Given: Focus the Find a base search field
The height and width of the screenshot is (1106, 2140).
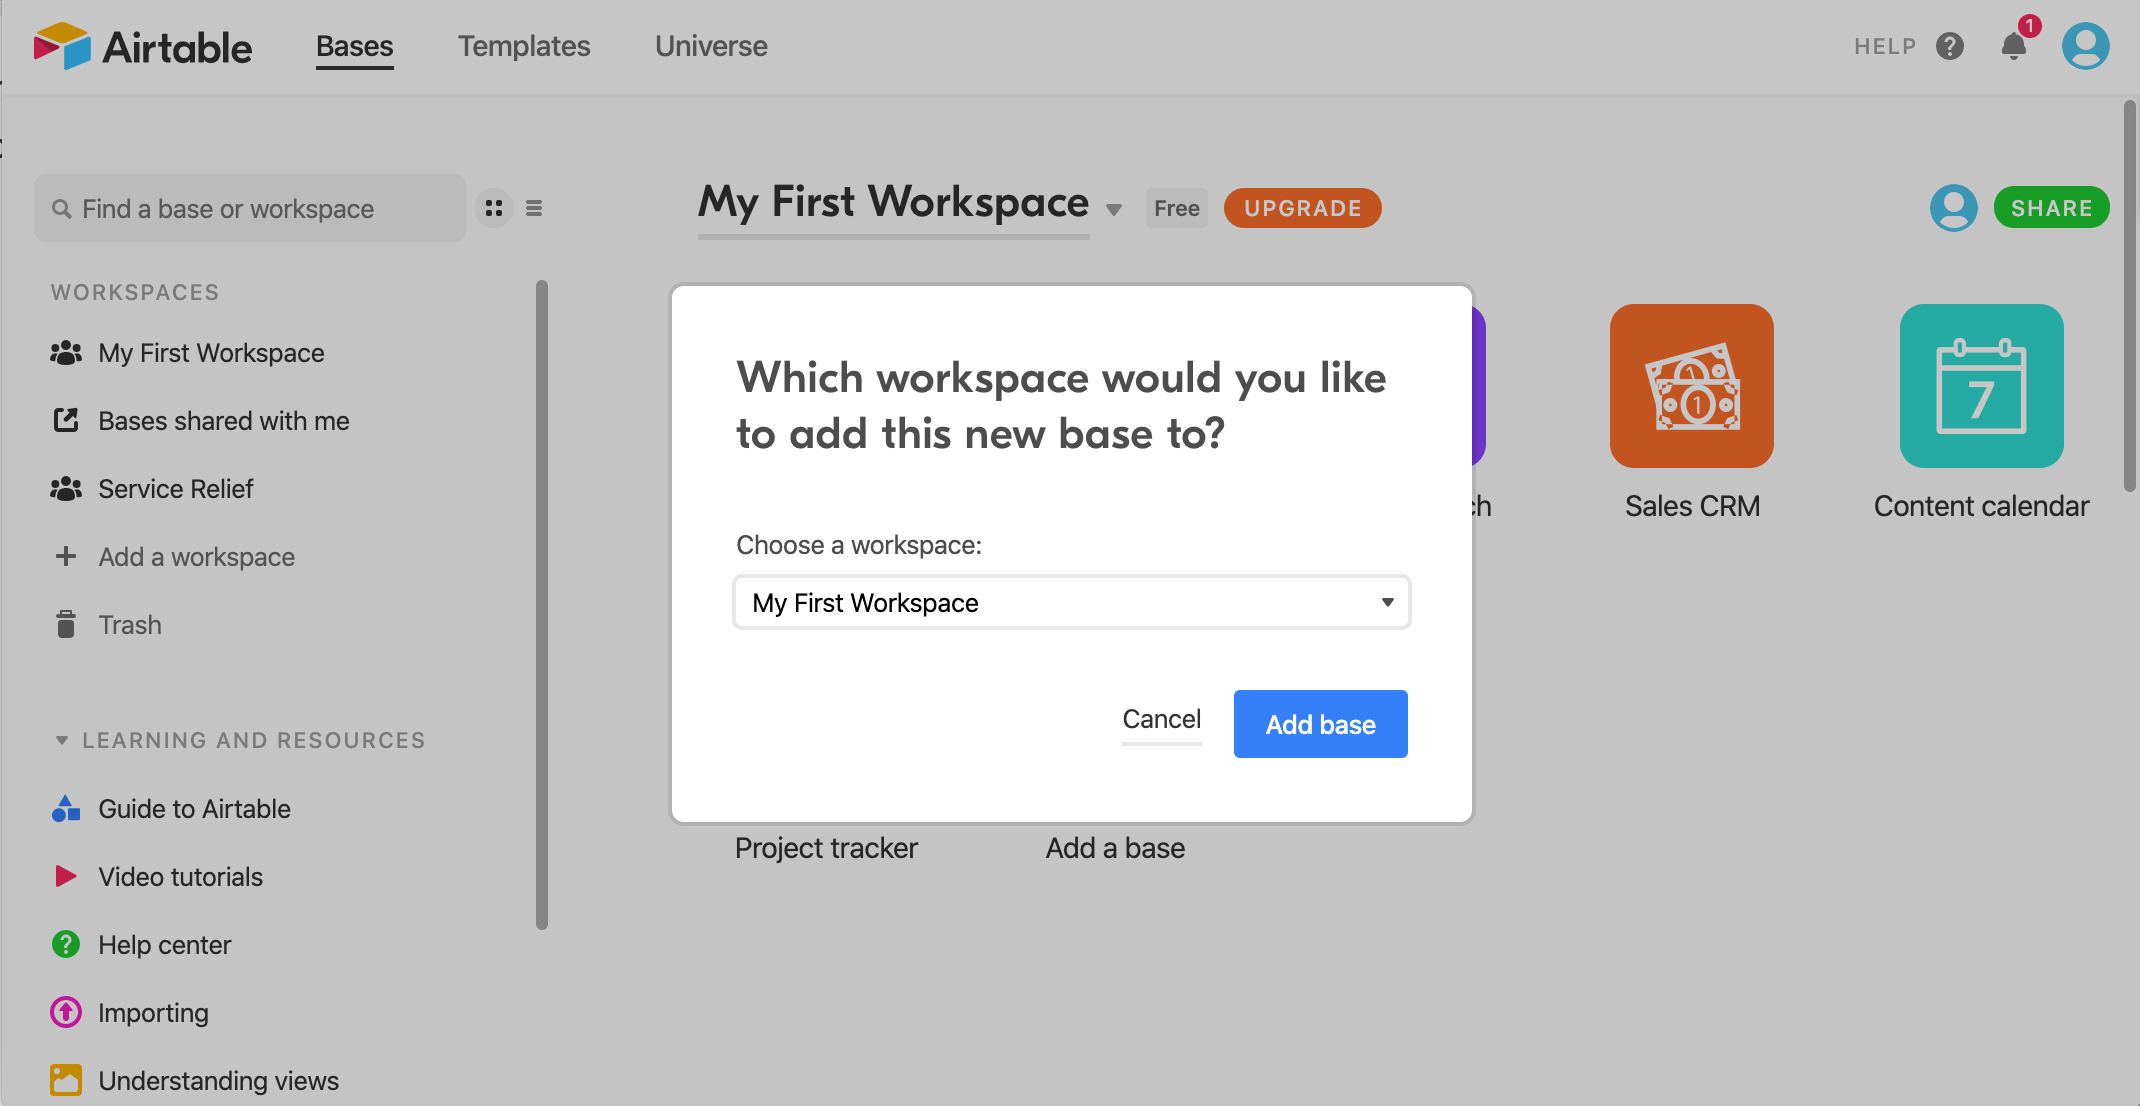Looking at the screenshot, I should click(250, 208).
